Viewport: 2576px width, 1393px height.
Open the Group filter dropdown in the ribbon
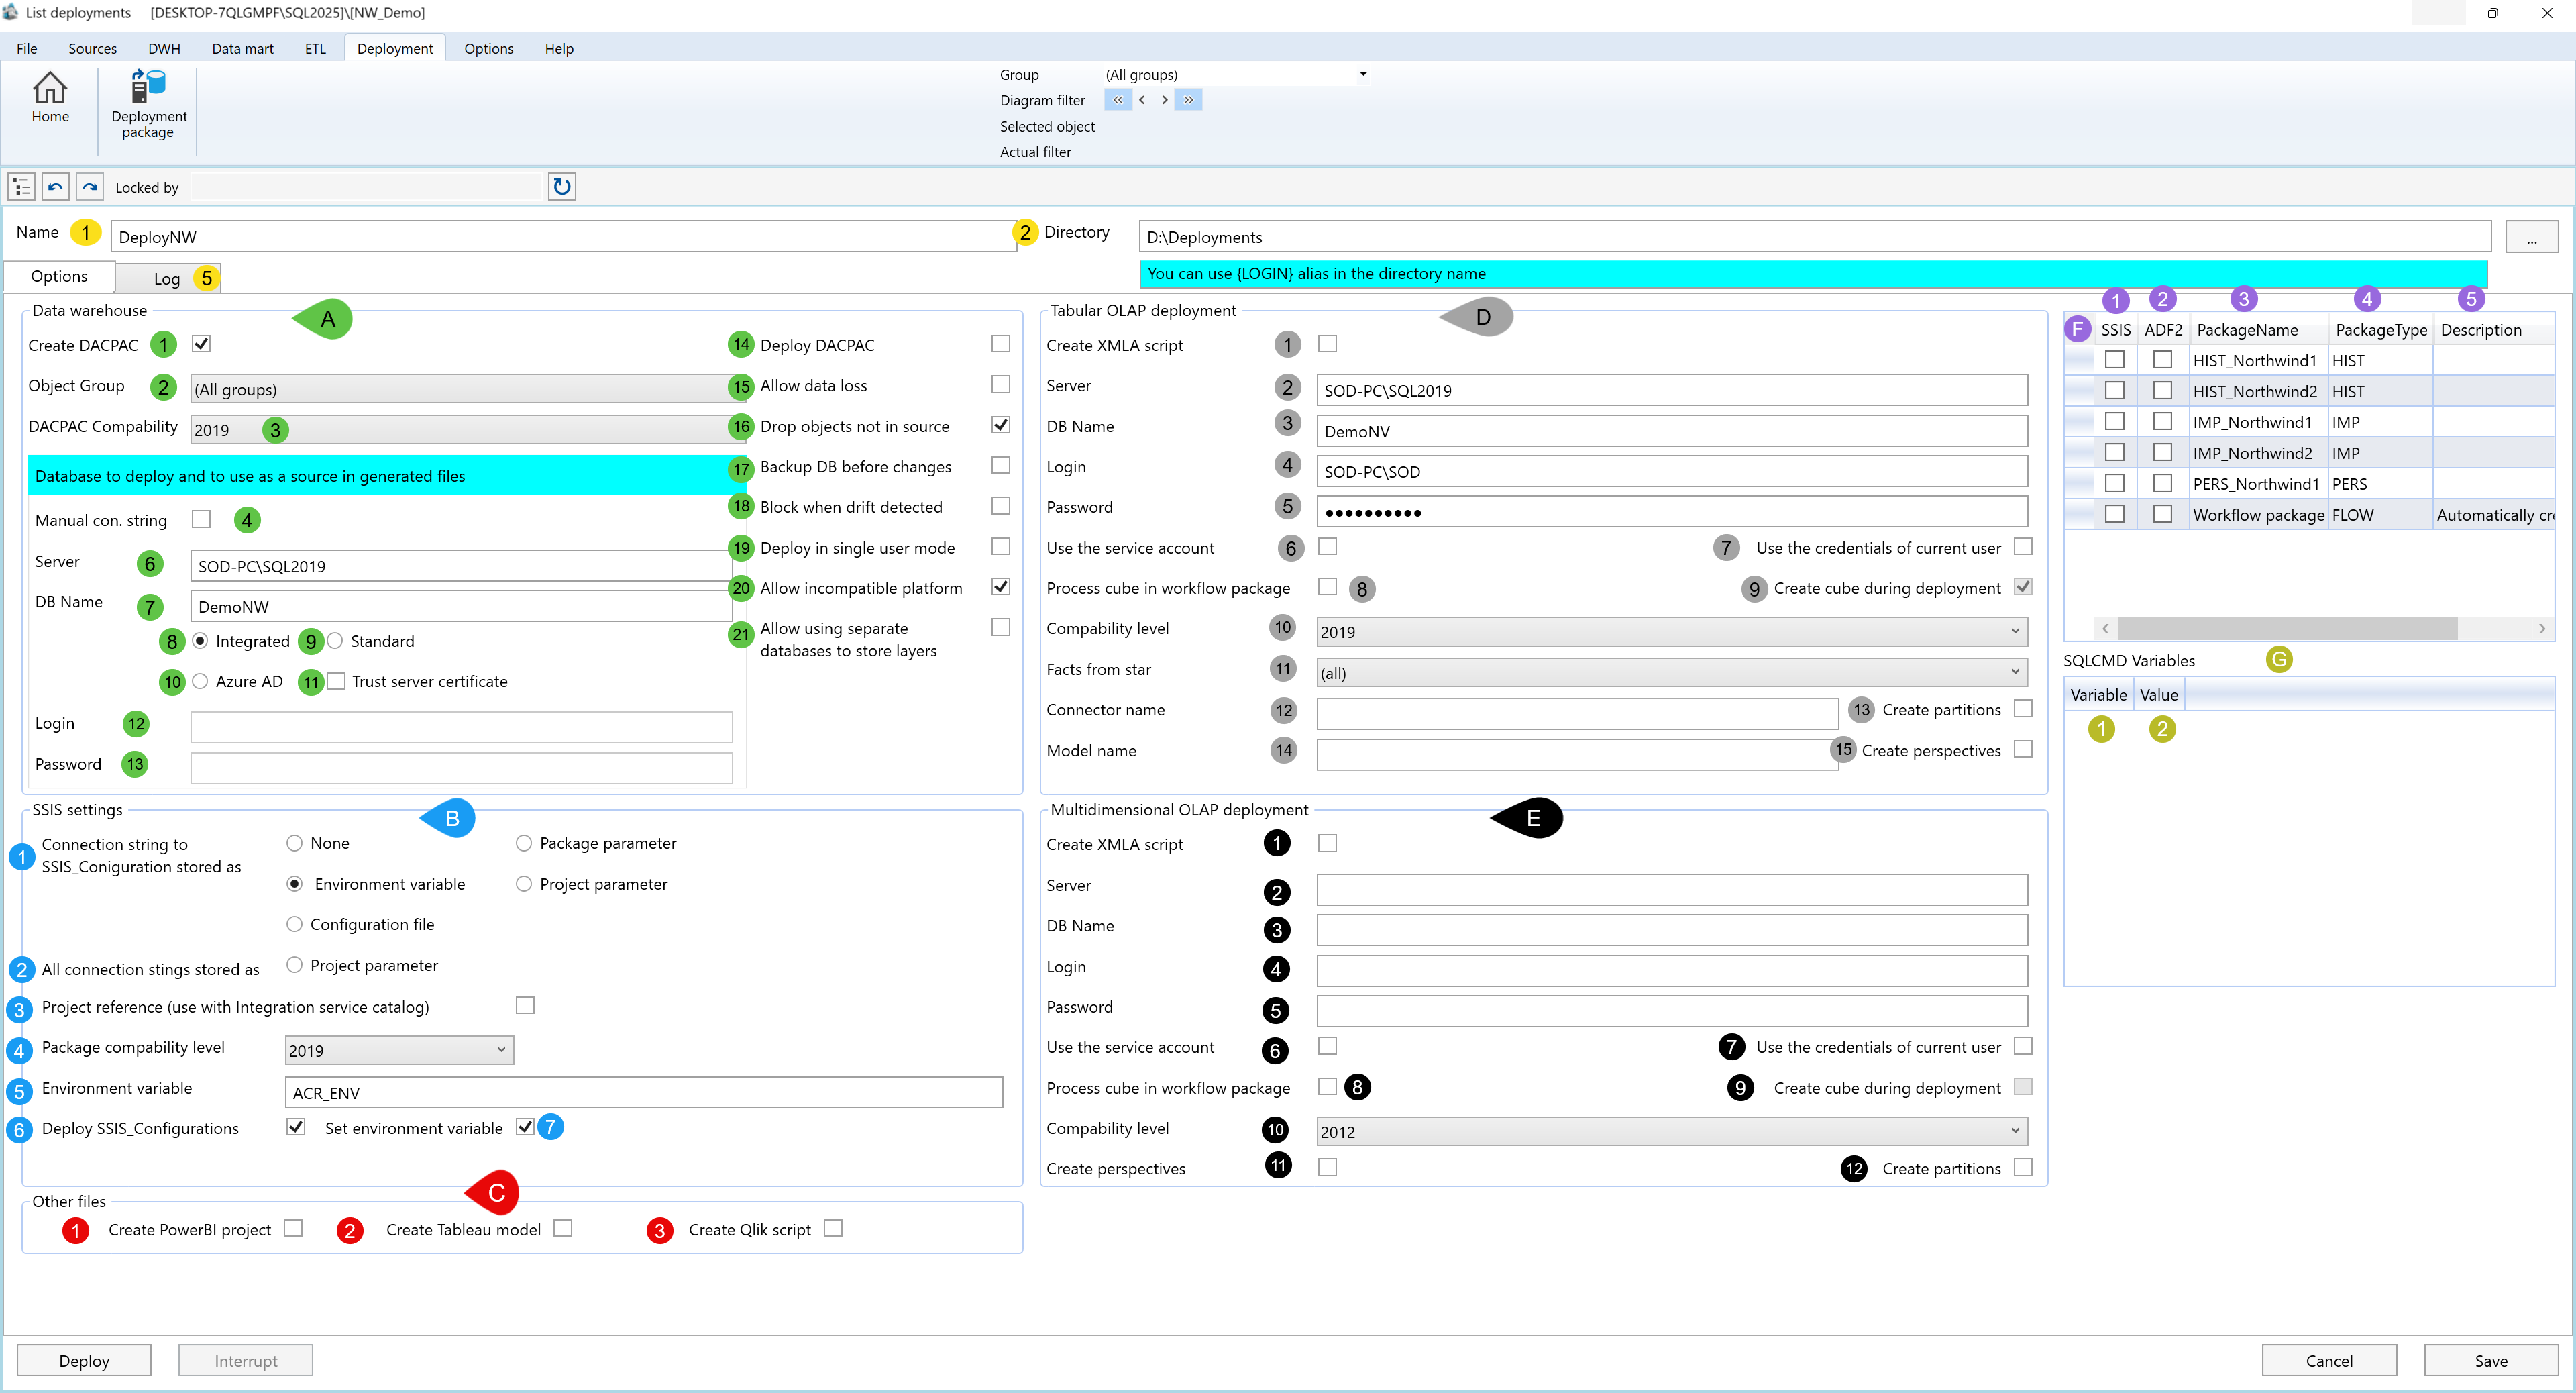tap(1362, 74)
